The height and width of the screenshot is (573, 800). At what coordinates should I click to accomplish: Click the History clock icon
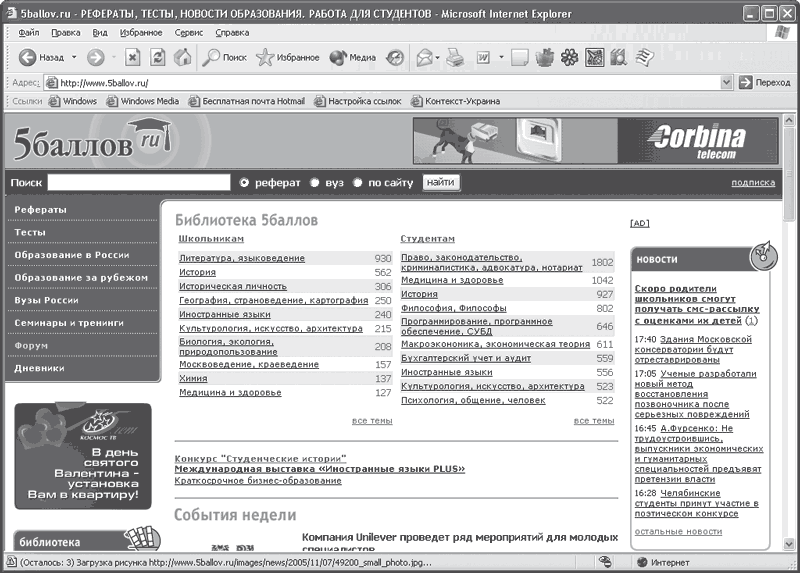point(395,58)
